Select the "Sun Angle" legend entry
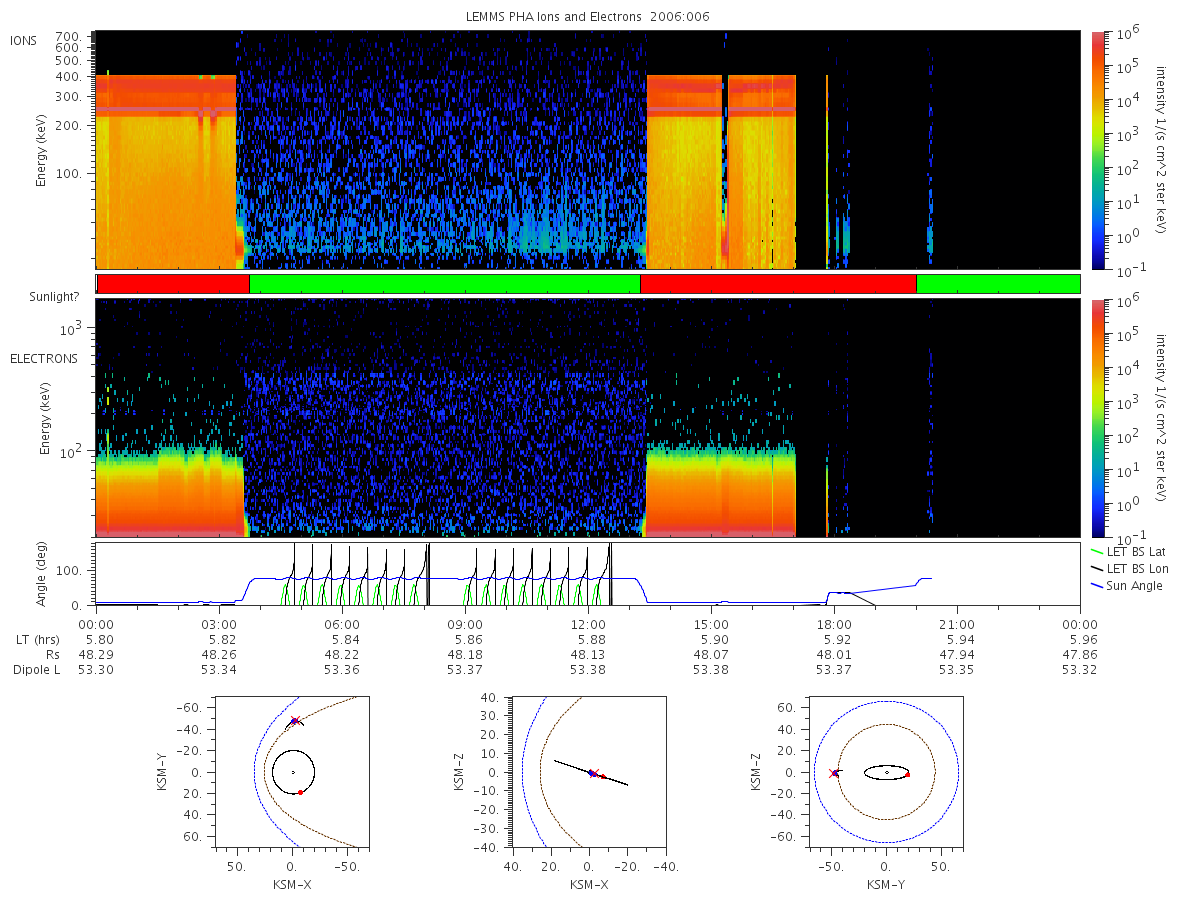The image size is (1200, 900). [x=1127, y=585]
